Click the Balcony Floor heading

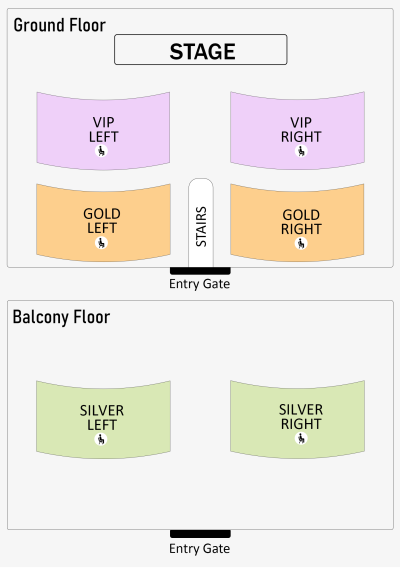coord(61,317)
